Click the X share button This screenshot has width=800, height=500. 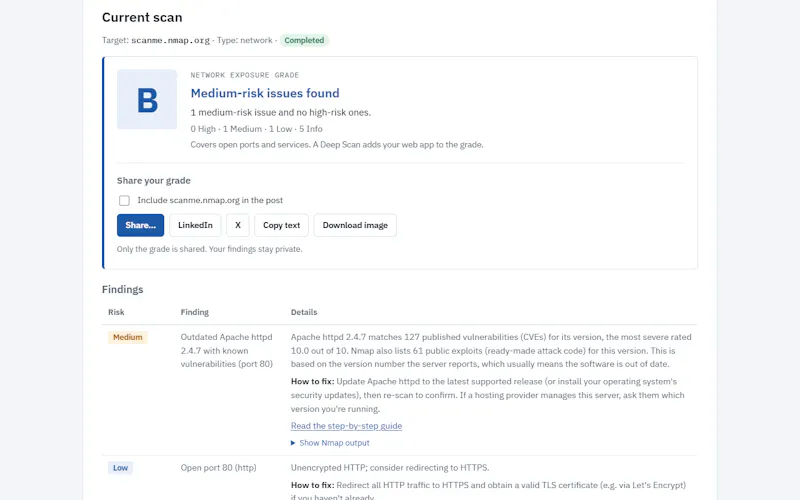pyautogui.click(x=238, y=225)
